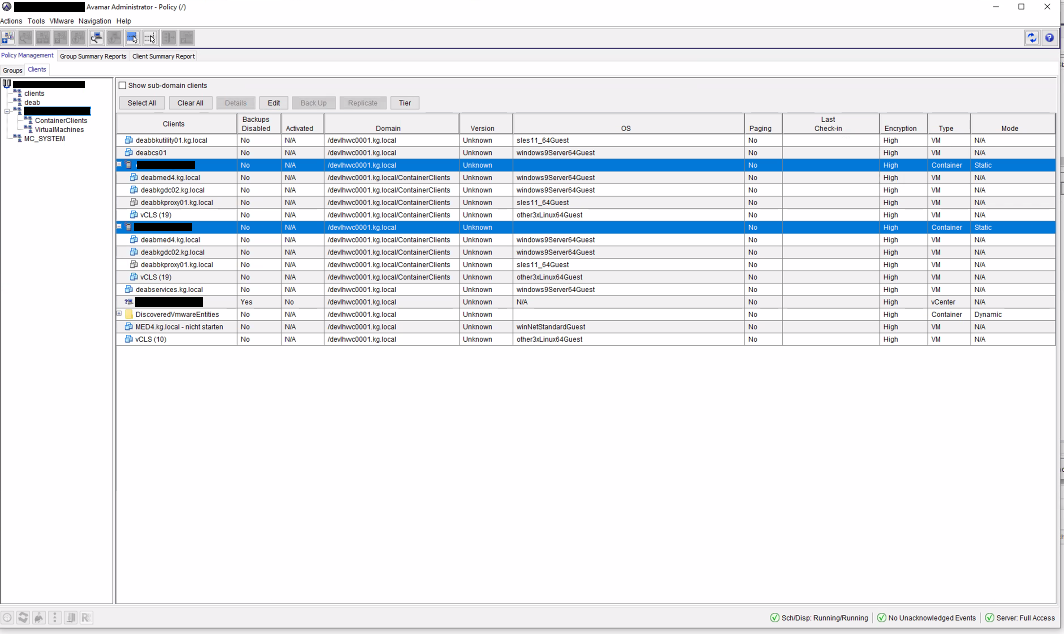Switch to the Group Summary Reports tab
This screenshot has width=1064, height=634.
pyautogui.click(x=93, y=56)
